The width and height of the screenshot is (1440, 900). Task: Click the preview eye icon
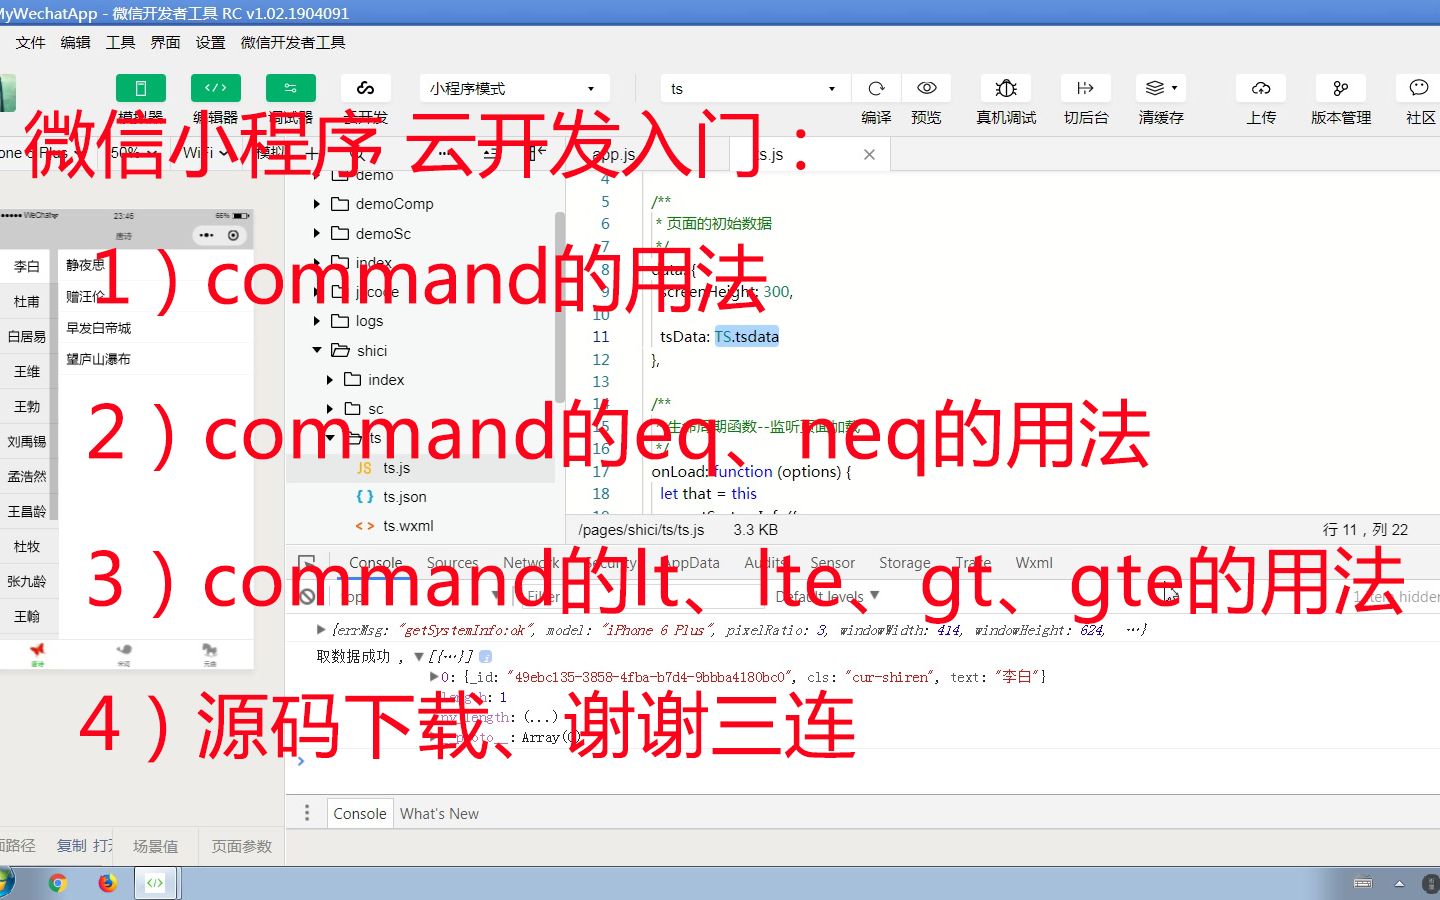[927, 88]
